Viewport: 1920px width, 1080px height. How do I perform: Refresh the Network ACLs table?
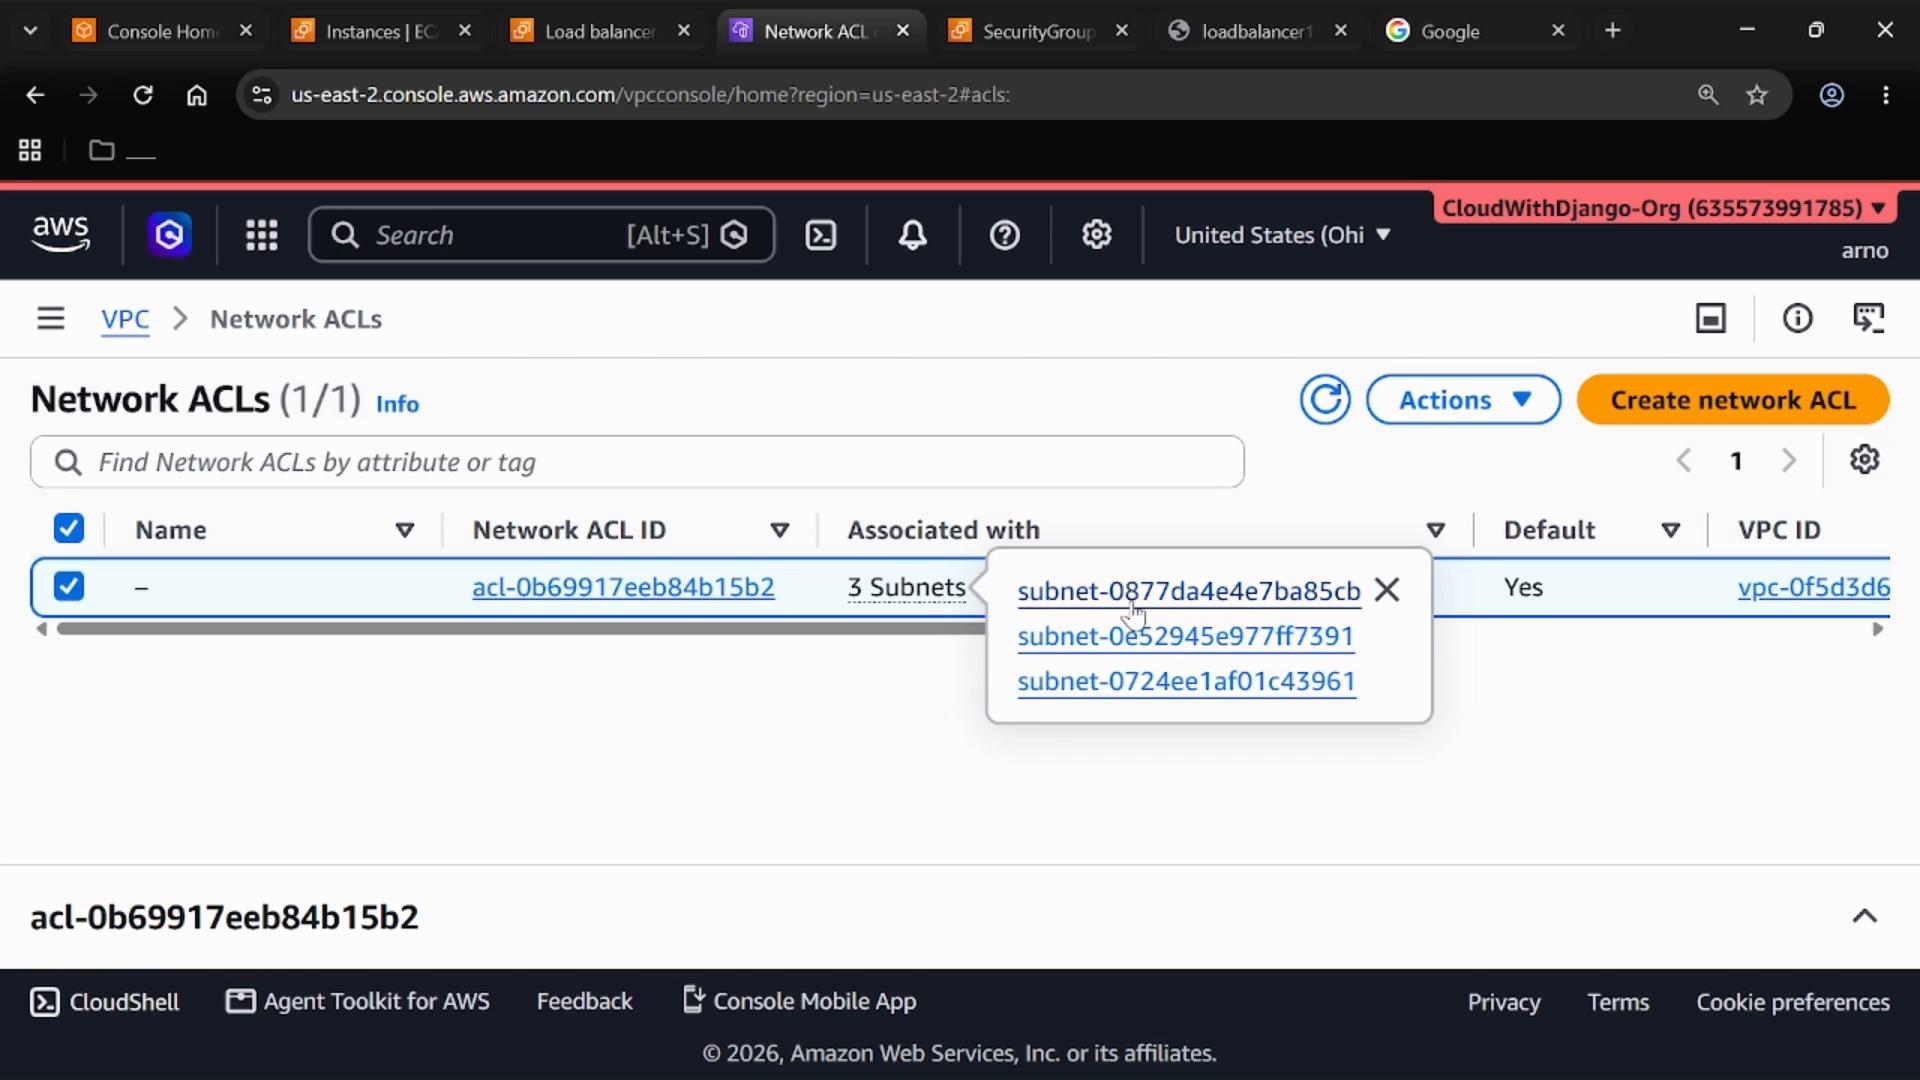pyautogui.click(x=1325, y=400)
